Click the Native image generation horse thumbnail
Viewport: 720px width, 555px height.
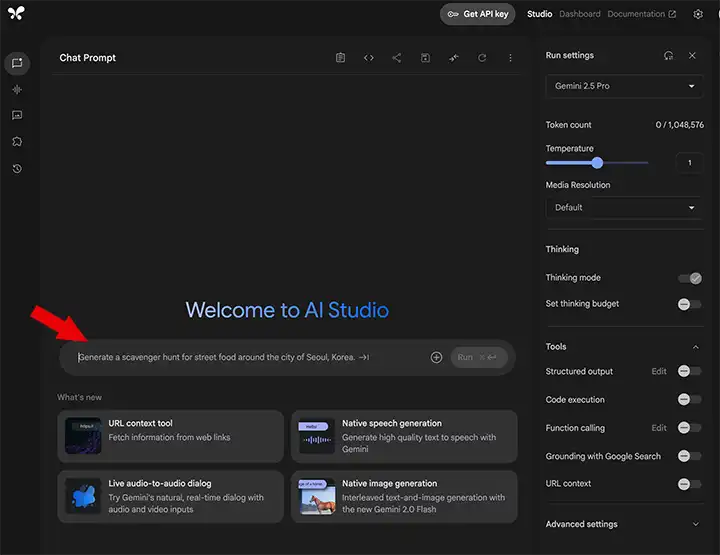(x=316, y=496)
